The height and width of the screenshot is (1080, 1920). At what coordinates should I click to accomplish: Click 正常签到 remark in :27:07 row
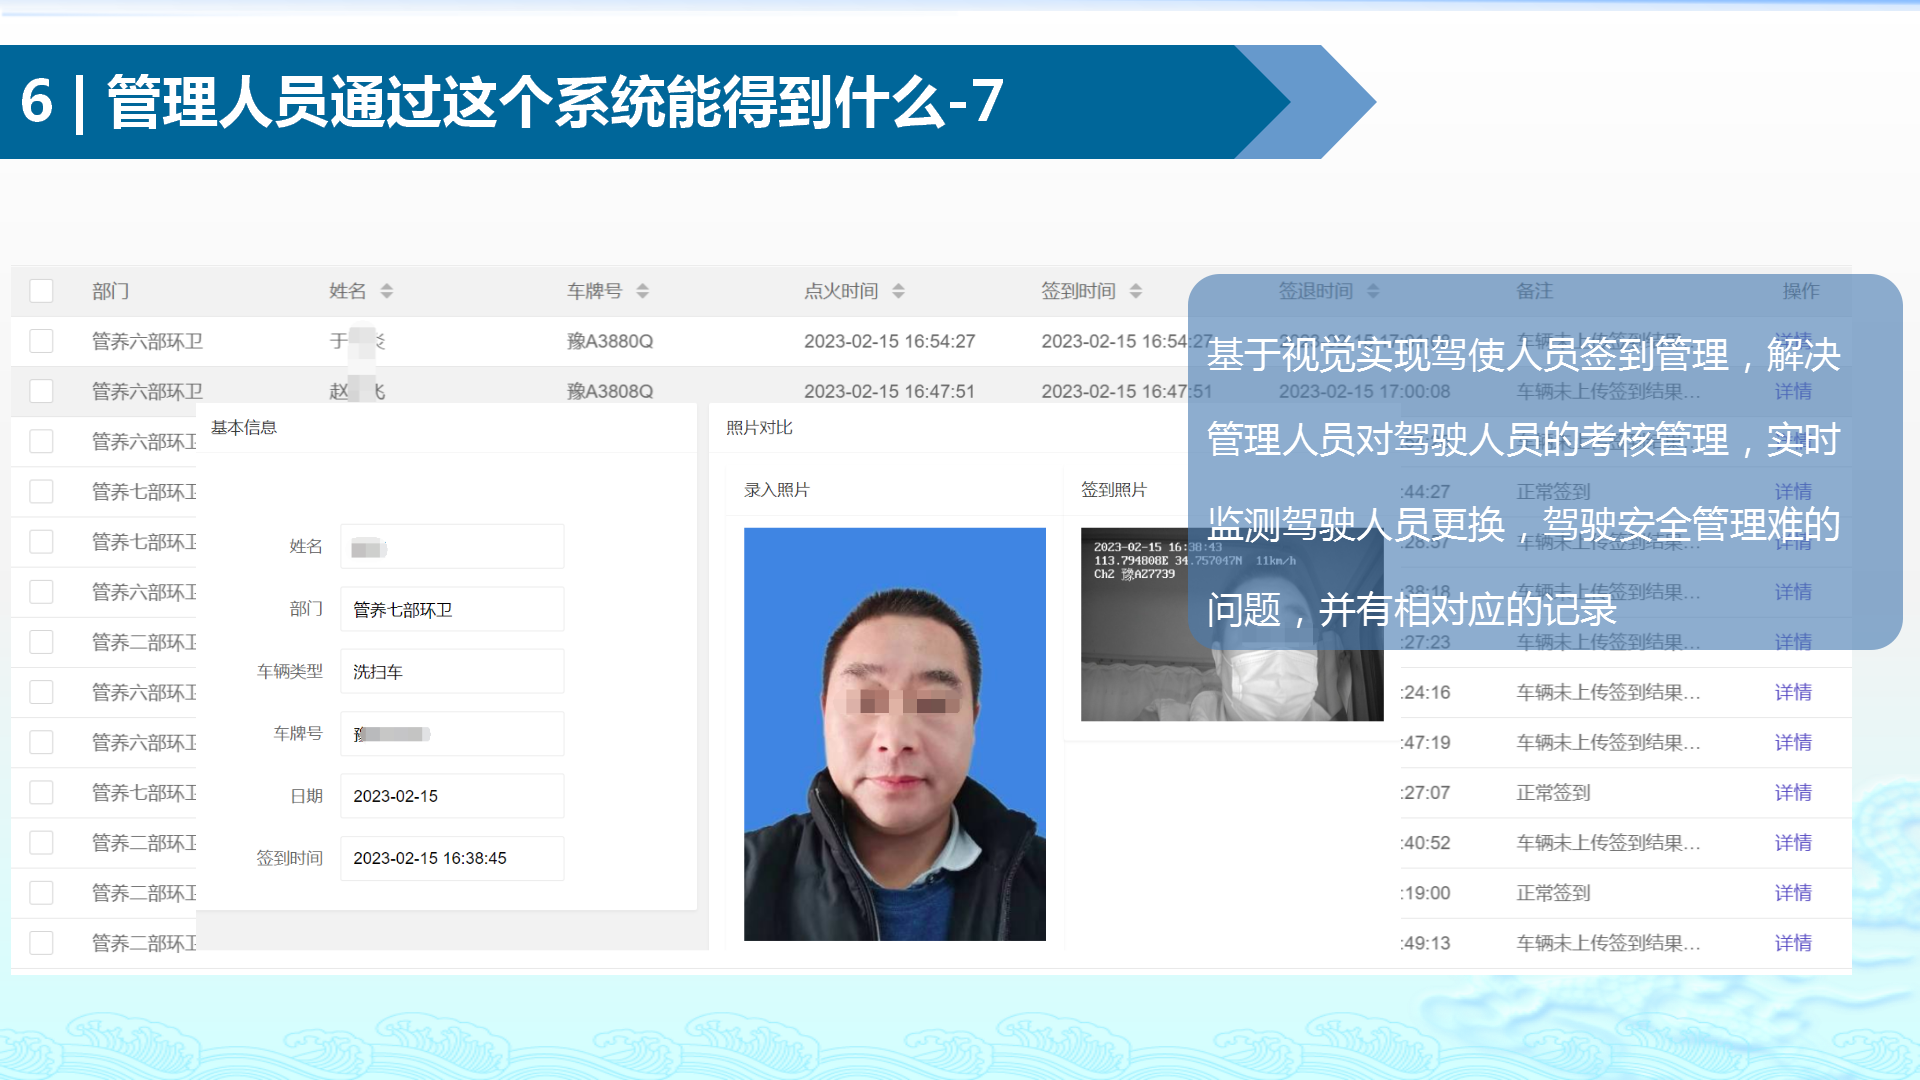[x=1553, y=792]
